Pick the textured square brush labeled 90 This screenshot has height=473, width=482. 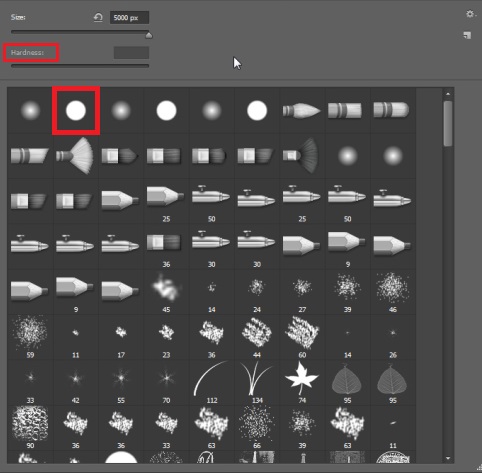30,427
